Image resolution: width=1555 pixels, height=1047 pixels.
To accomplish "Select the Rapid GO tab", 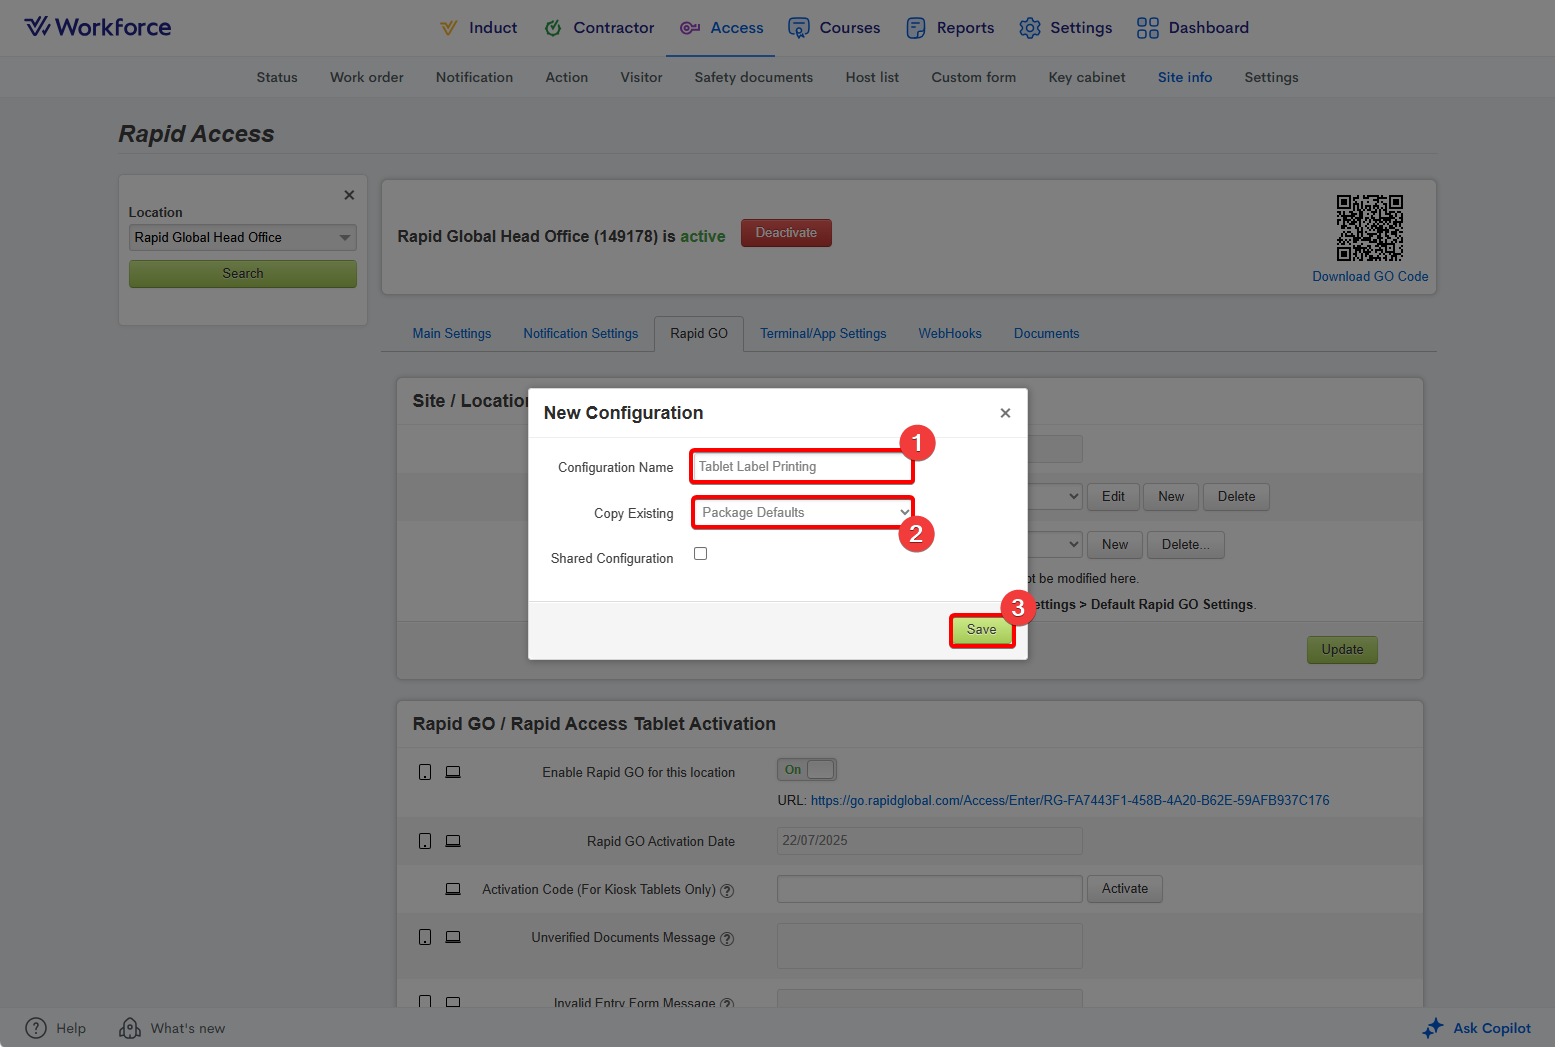I will pos(699,334).
